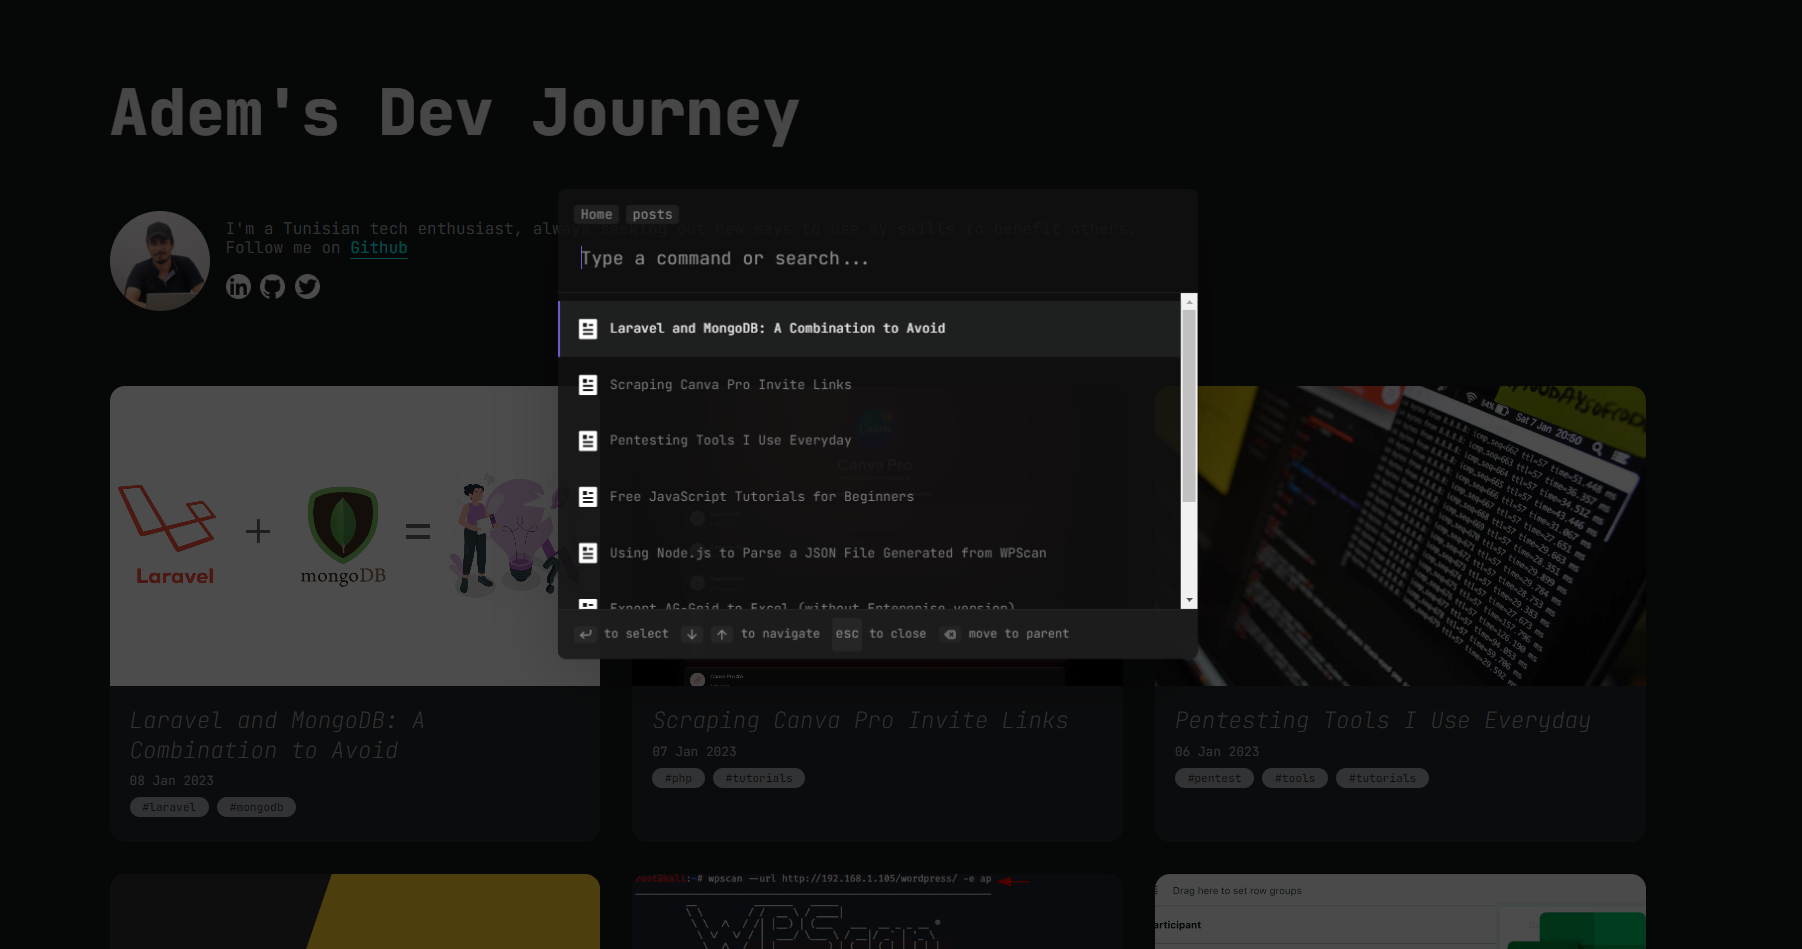
Task: Focus the command search input field
Action: (878, 259)
